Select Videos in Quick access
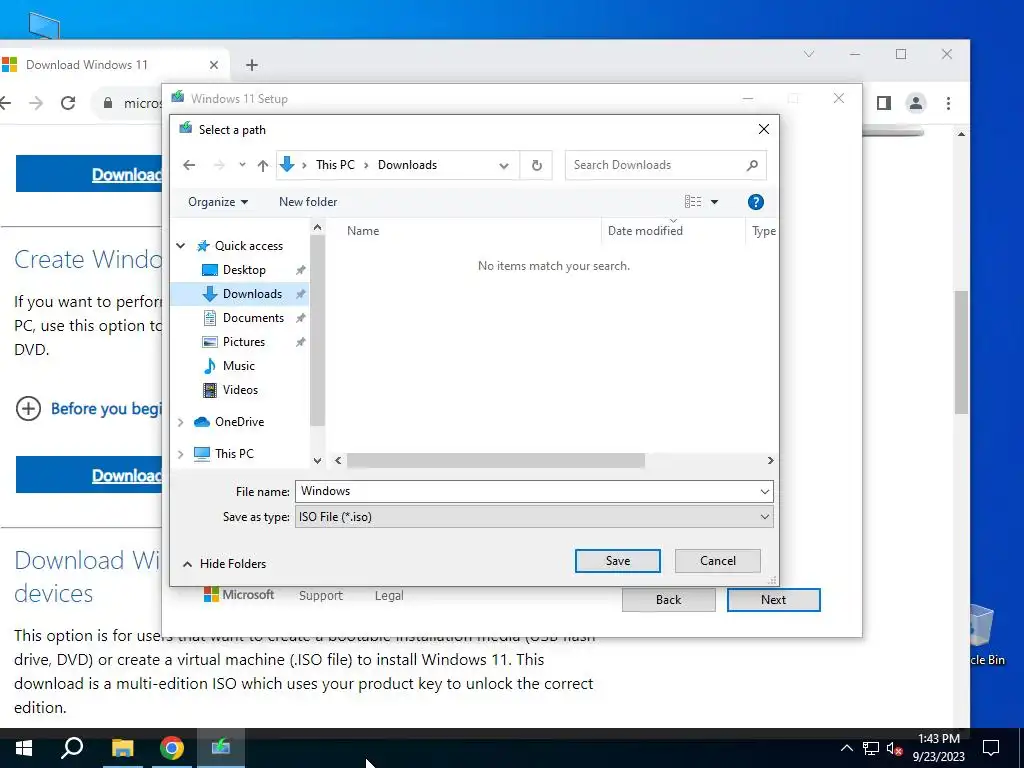The width and height of the screenshot is (1024, 768). coord(240,390)
